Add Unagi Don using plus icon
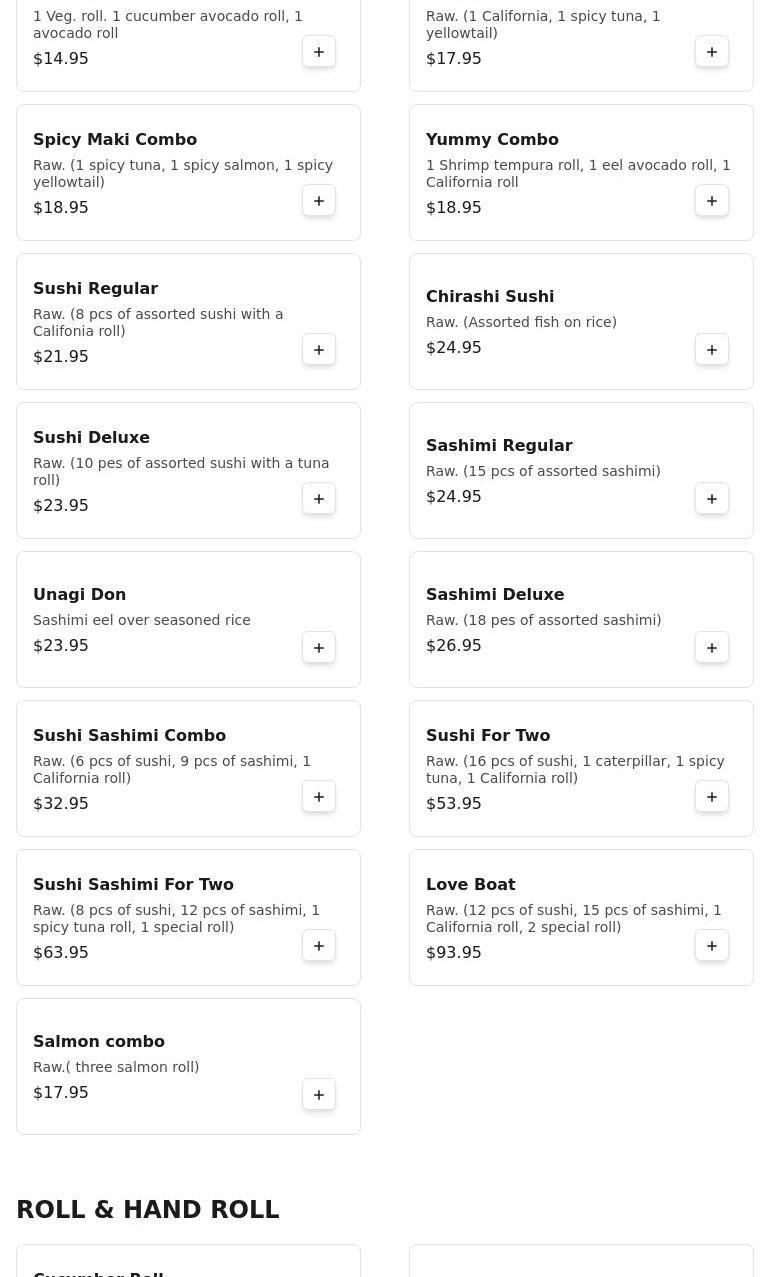 point(319,648)
